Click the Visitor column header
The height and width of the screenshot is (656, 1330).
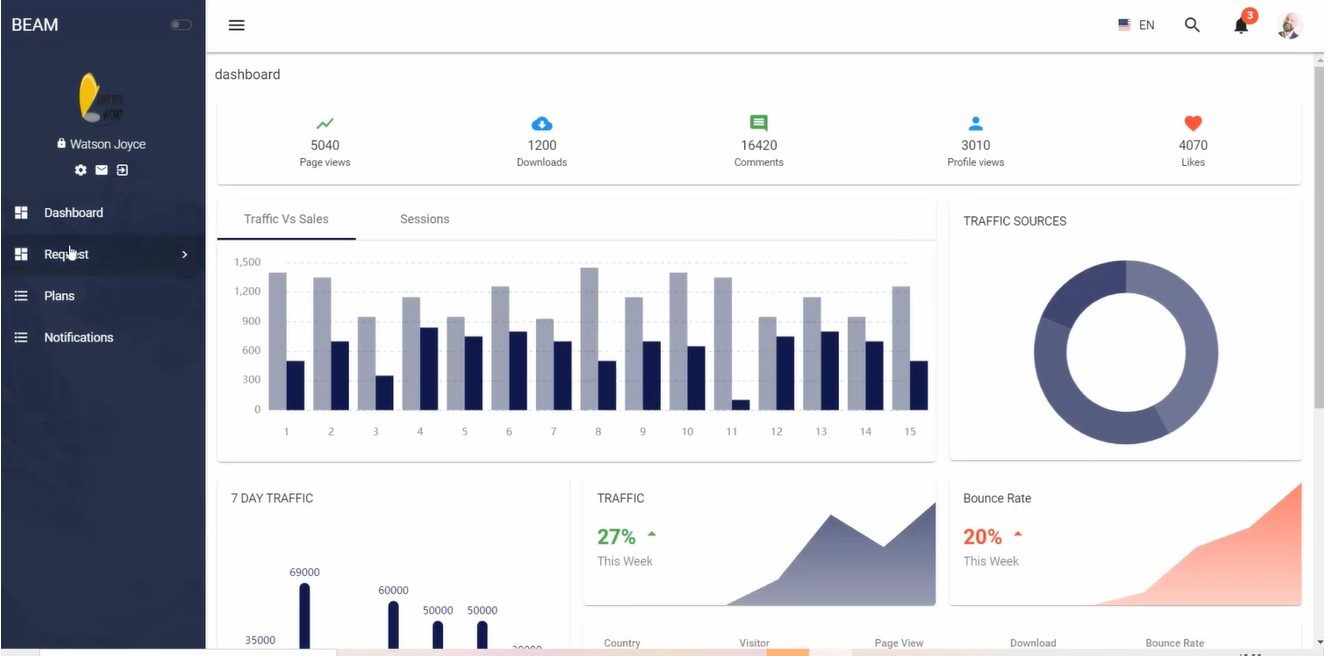coord(754,643)
